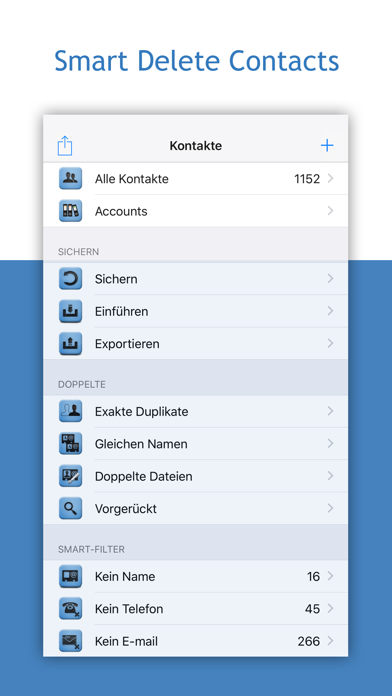Choose the Einführen label
The height and width of the screenshot is (696, 392).
[121, 312]
